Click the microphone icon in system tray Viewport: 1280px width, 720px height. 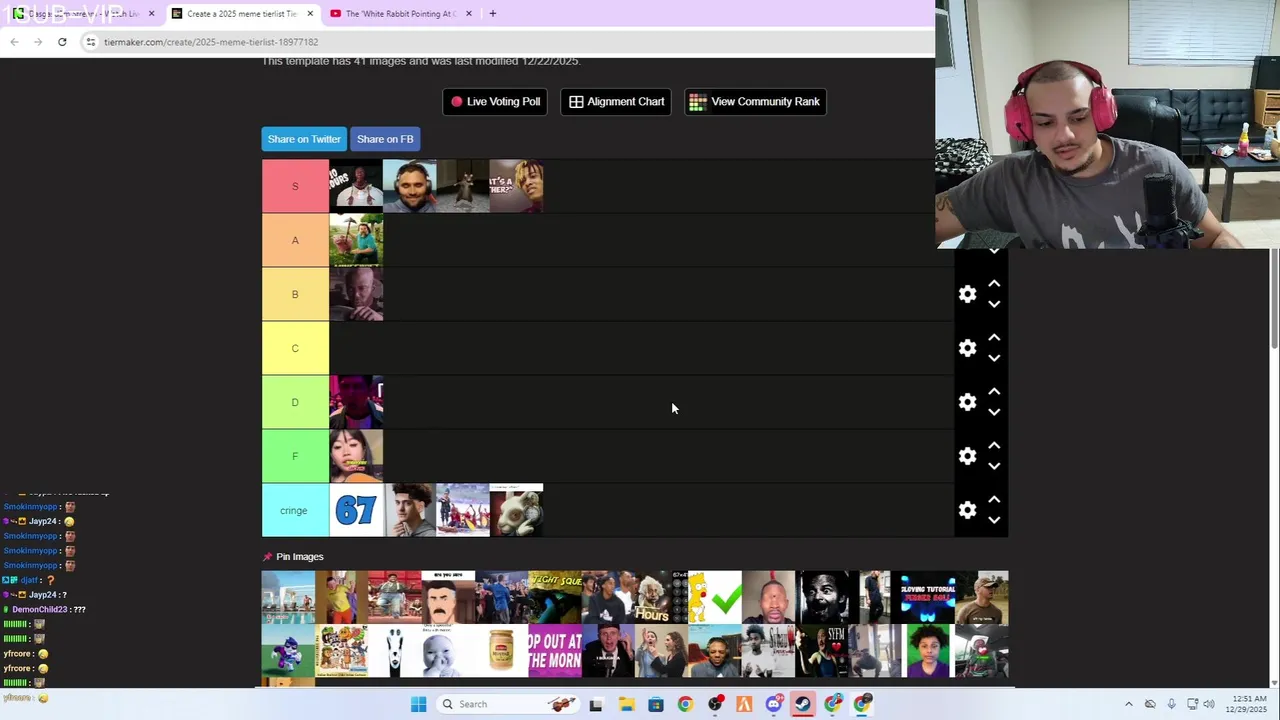(1171, 704)
